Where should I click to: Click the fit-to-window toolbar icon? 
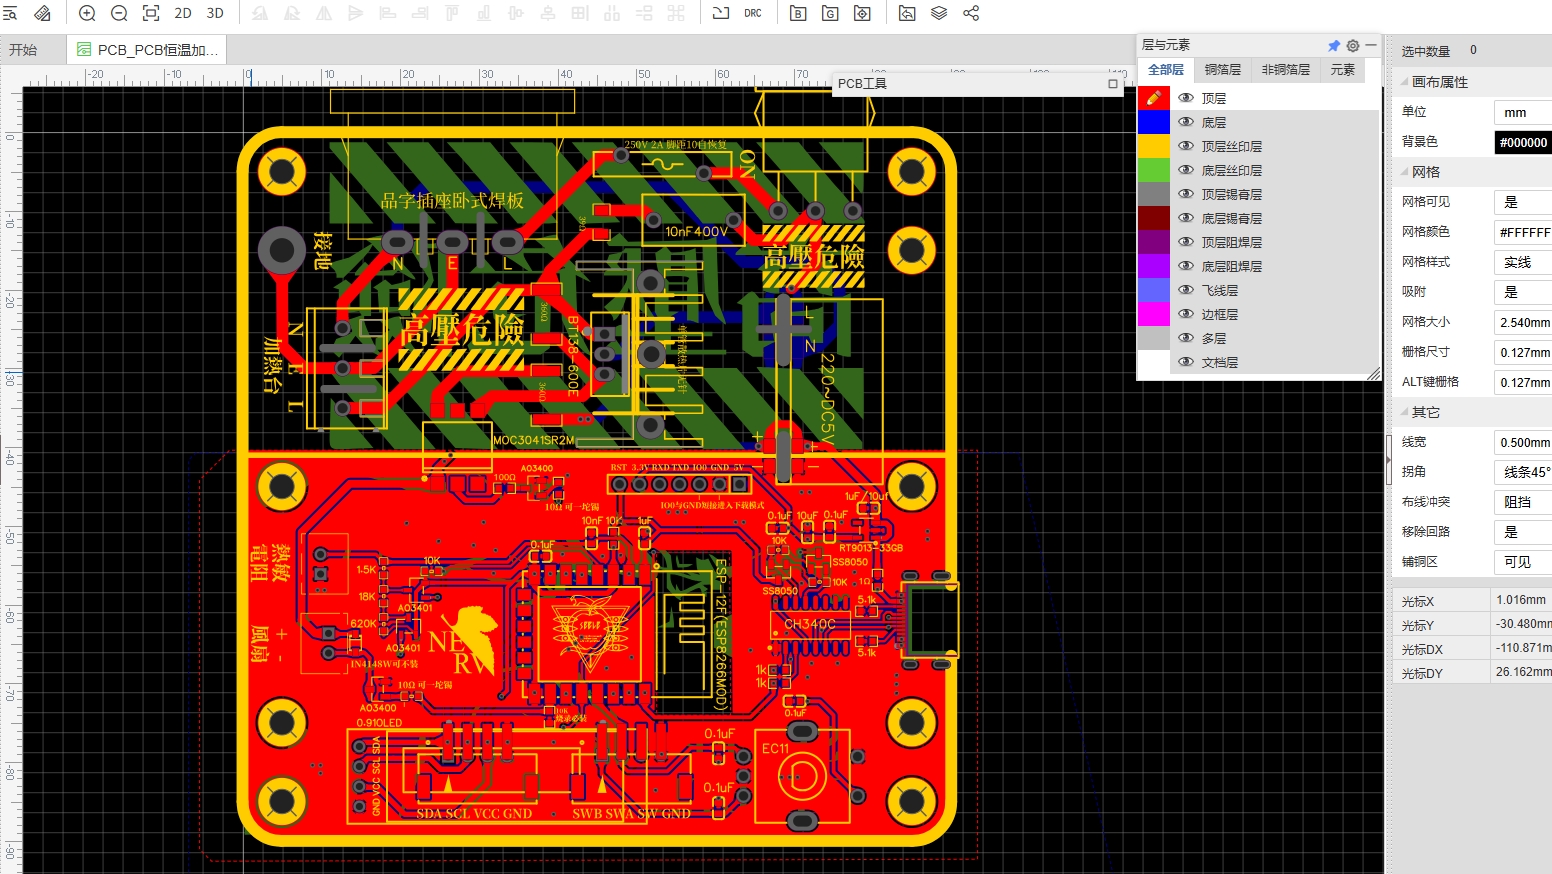[x=151, y=13]
